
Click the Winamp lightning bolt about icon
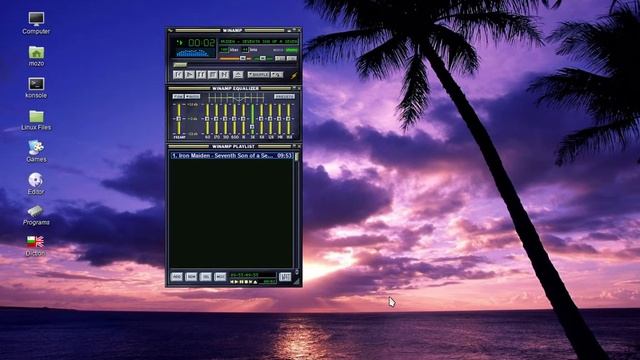tap(293, 76)
